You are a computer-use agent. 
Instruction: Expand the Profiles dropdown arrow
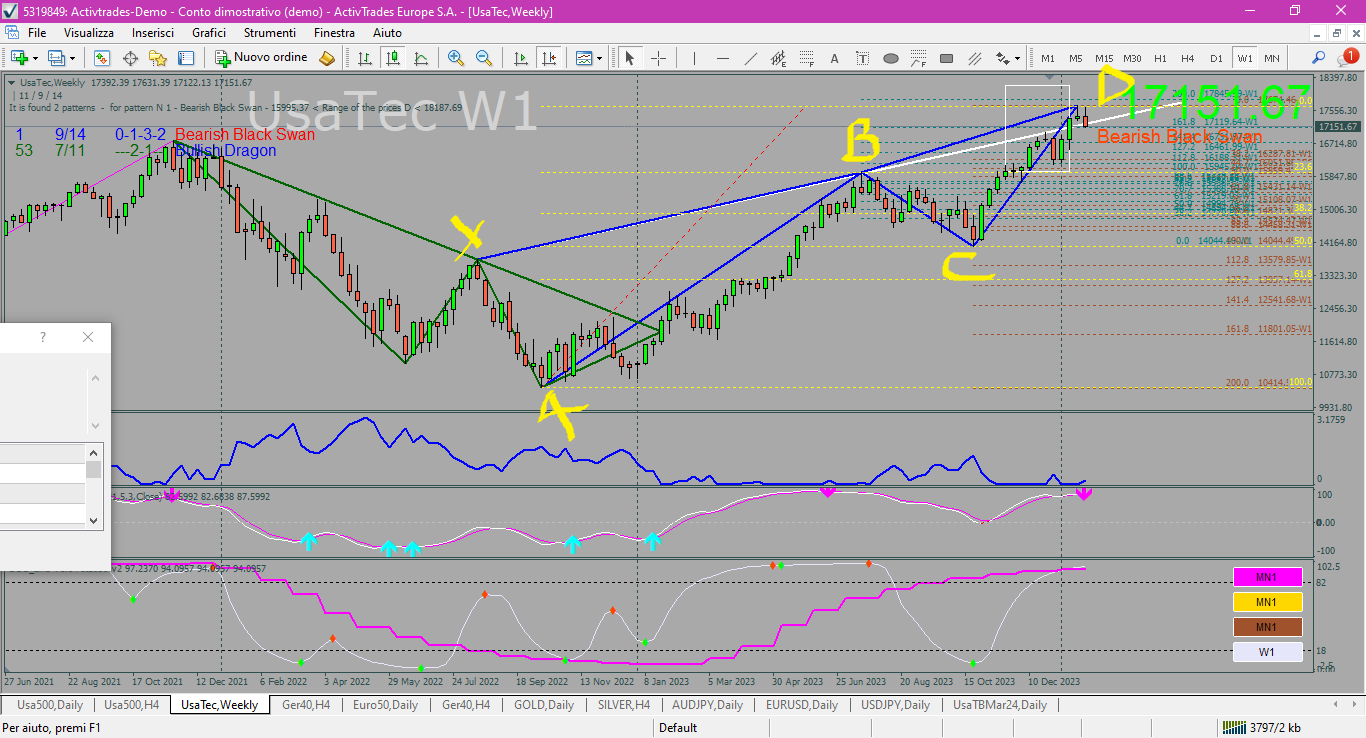coord(72,58)
